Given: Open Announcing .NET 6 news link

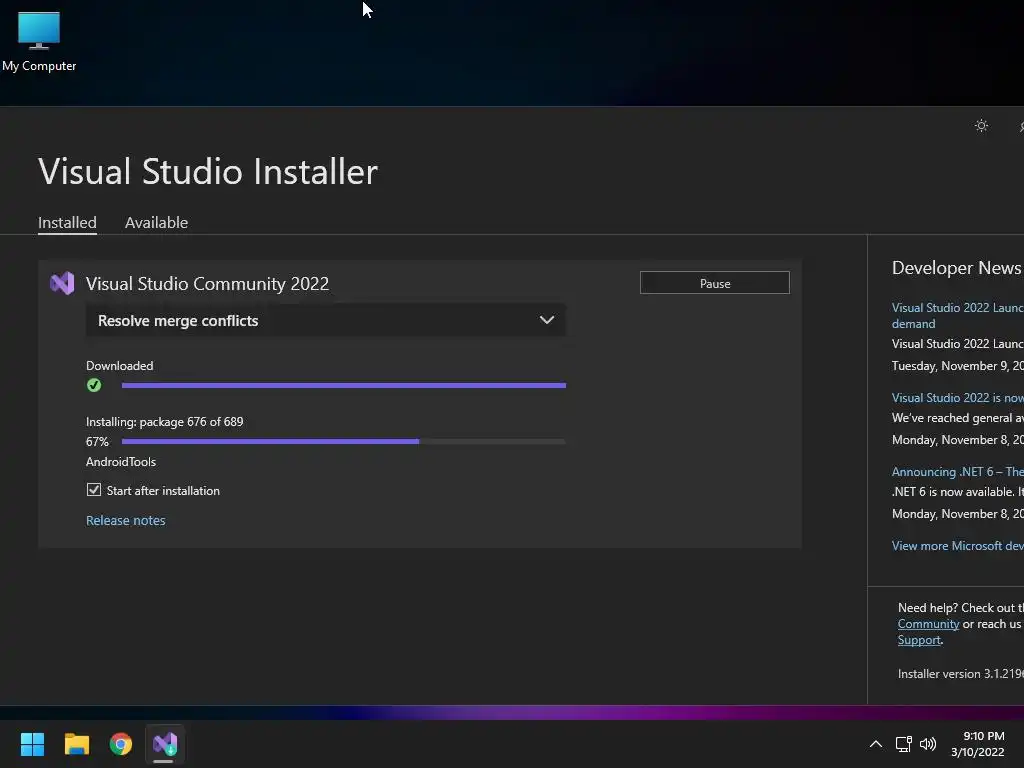Looking at the screenshot, I should (x=957, y=472).
